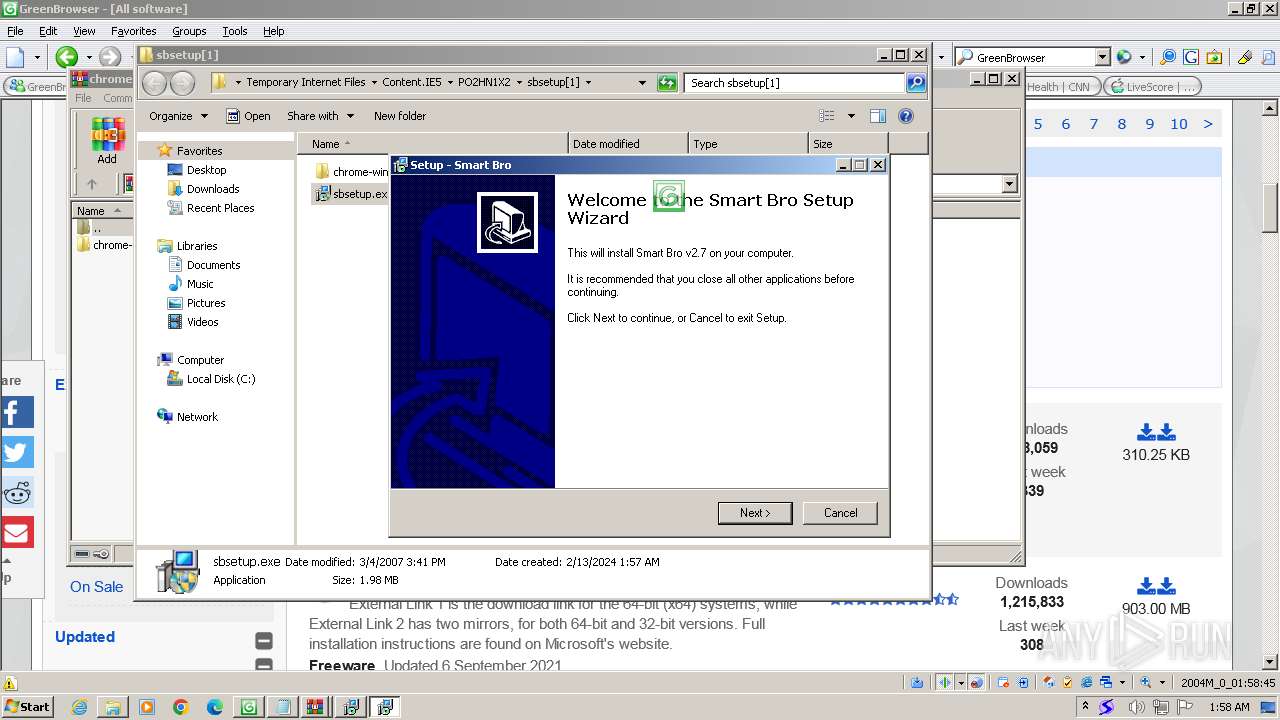1280x720 pixels.
Task: Select Computer in Explorer sidebar
Action: coord(200,360)
